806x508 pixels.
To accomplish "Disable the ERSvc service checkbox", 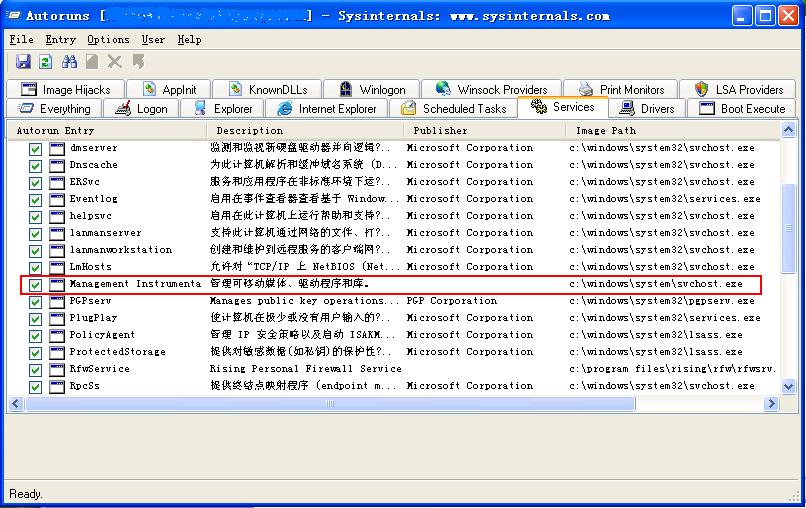I will pyautogui.click(x=35, y=183).
